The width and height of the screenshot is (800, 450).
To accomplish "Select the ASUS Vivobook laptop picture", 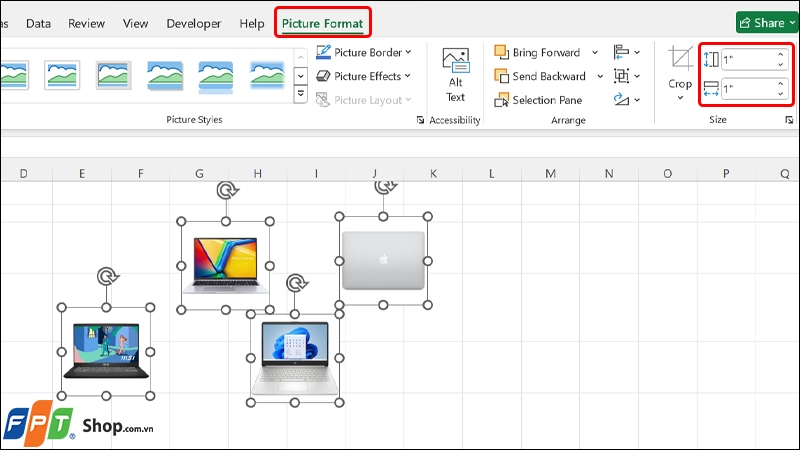I will [226, 265].
